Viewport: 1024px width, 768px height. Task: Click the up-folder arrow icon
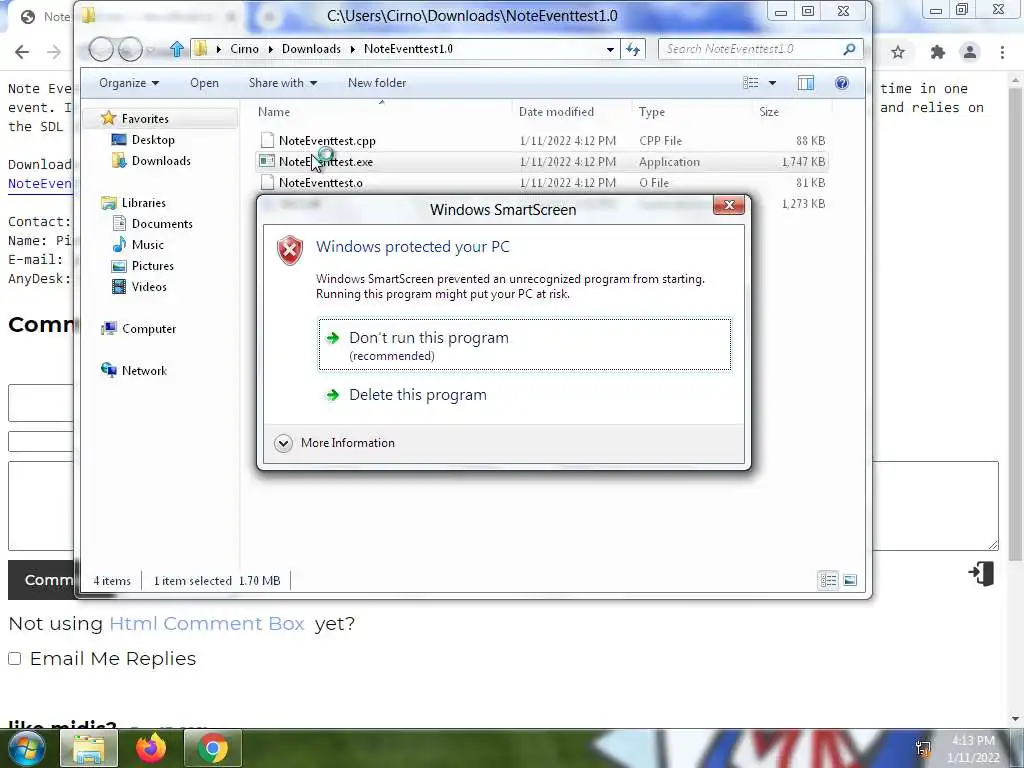176,49
